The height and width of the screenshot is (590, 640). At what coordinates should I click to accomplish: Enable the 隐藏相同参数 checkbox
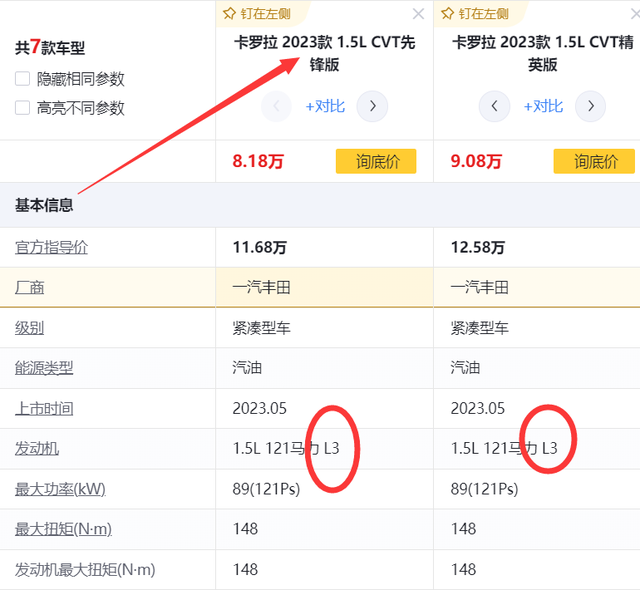pos(22,78)
